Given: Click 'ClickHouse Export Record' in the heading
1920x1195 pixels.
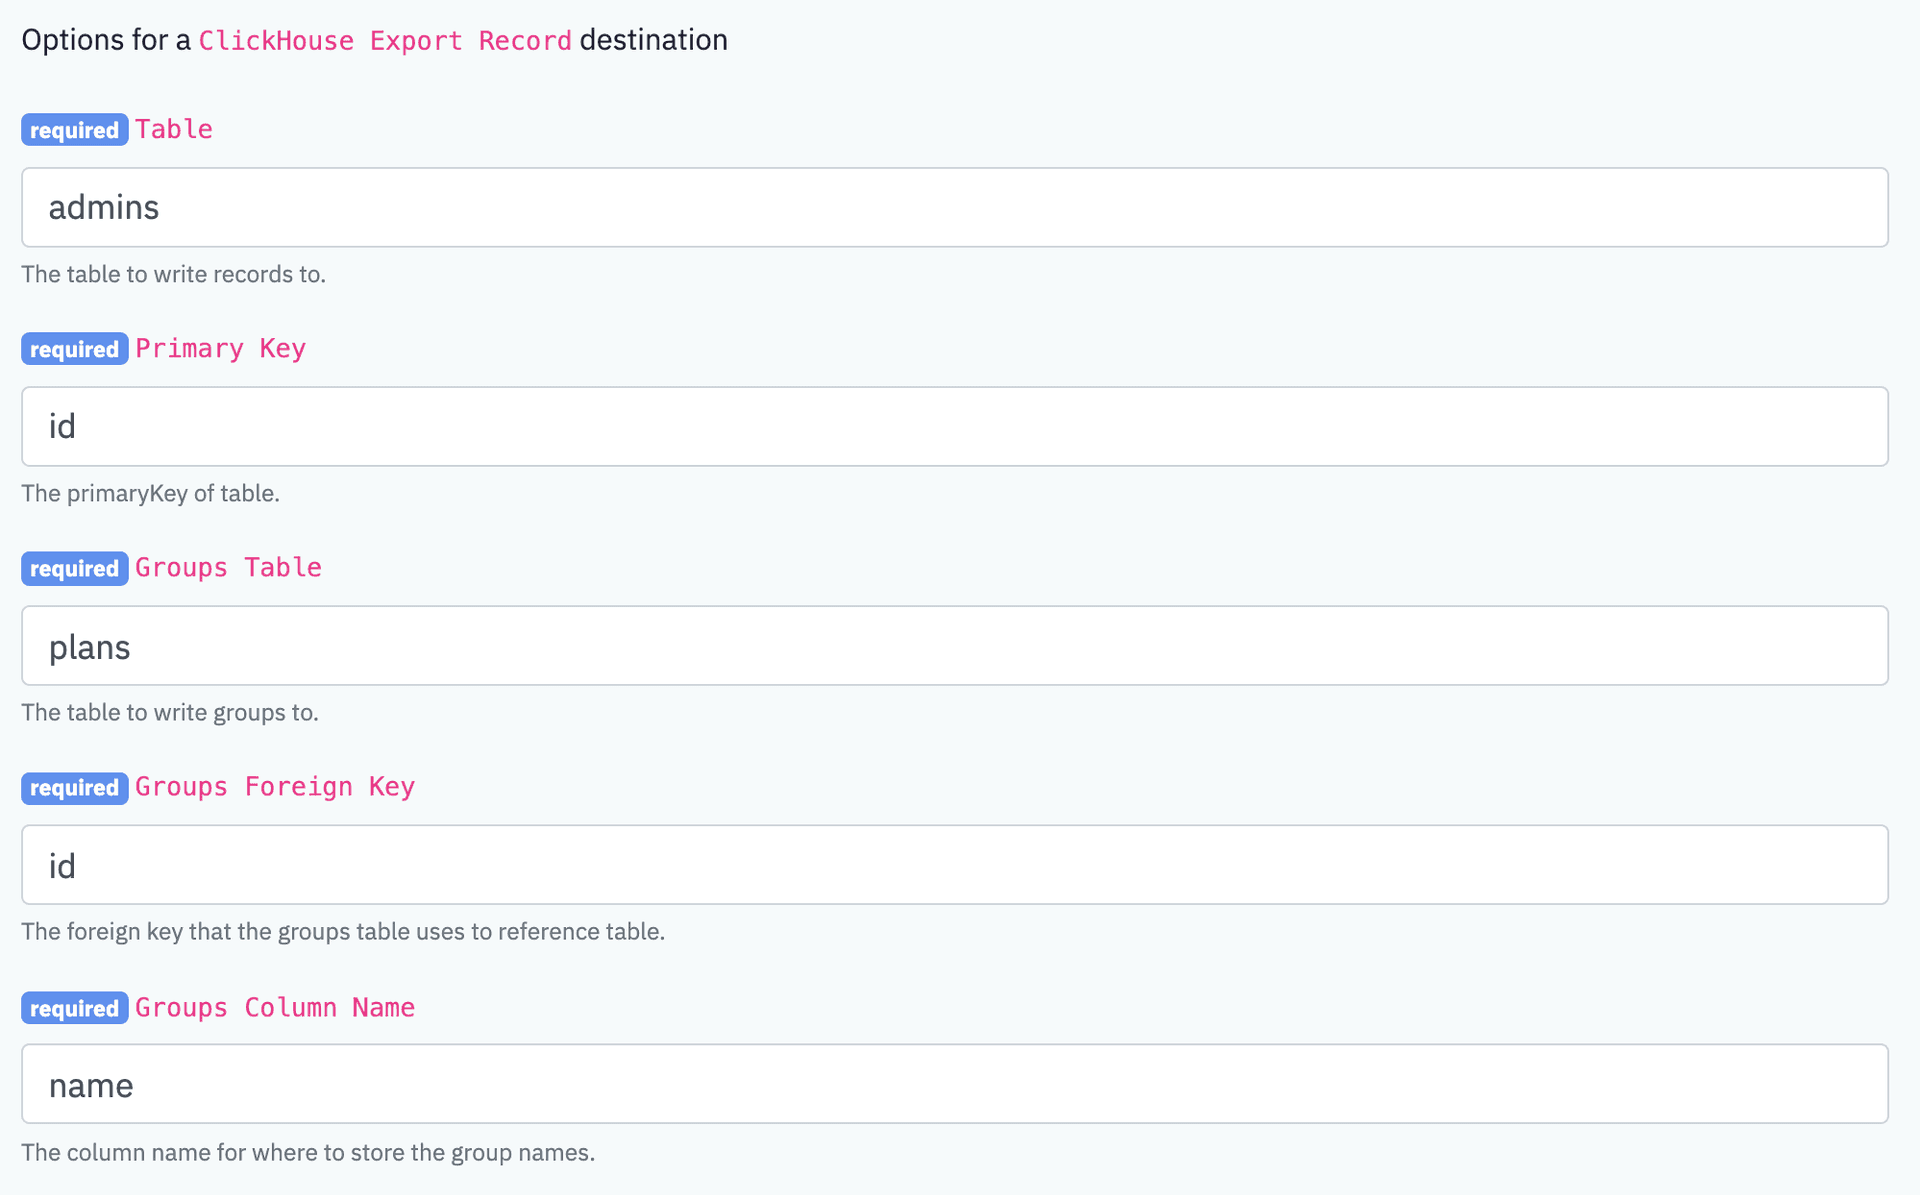Looking at the screenshot, I should pos(385,40).
